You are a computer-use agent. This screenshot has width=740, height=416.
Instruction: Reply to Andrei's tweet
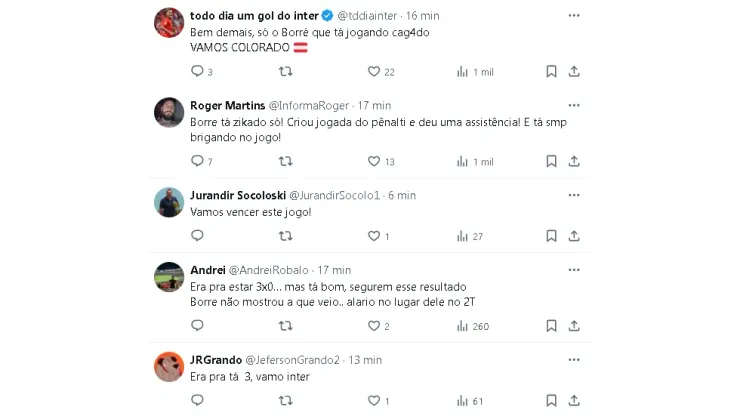pyautogui.click(x=197, y=326)
